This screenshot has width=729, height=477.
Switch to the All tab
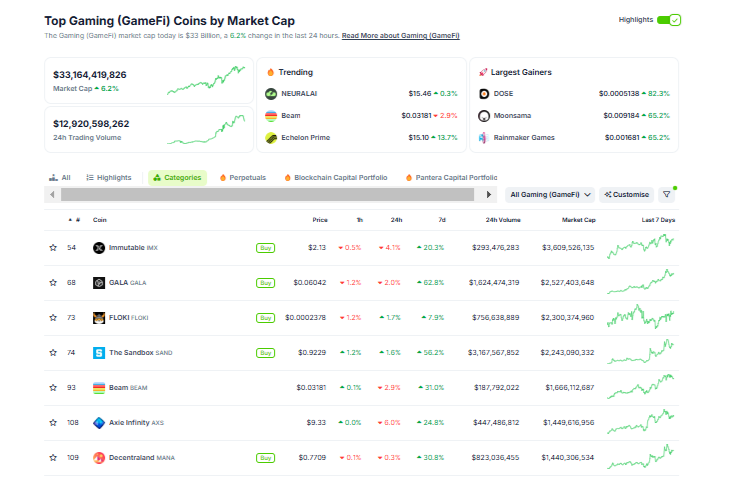click(60, 178)
